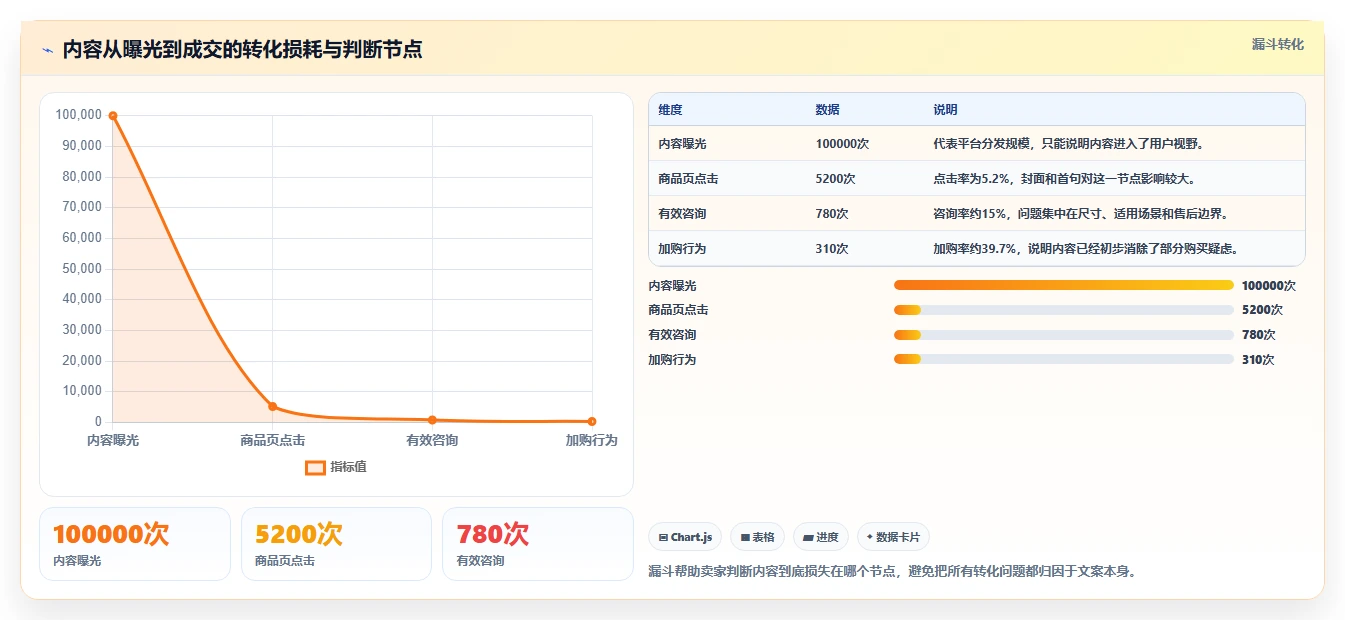
Task: Click the 有效咨询 cell in the table
Action: click(682, 214)
